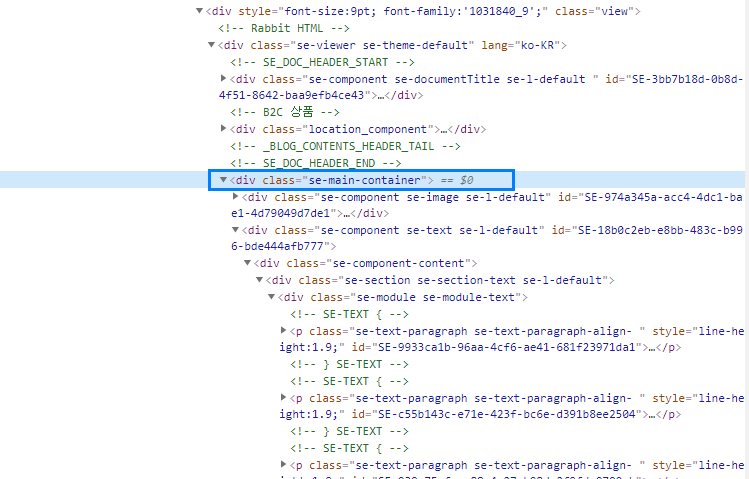Collapse the se-component-content div
Image resolution: width=749 pixels, height=479 pixels.
247,263
